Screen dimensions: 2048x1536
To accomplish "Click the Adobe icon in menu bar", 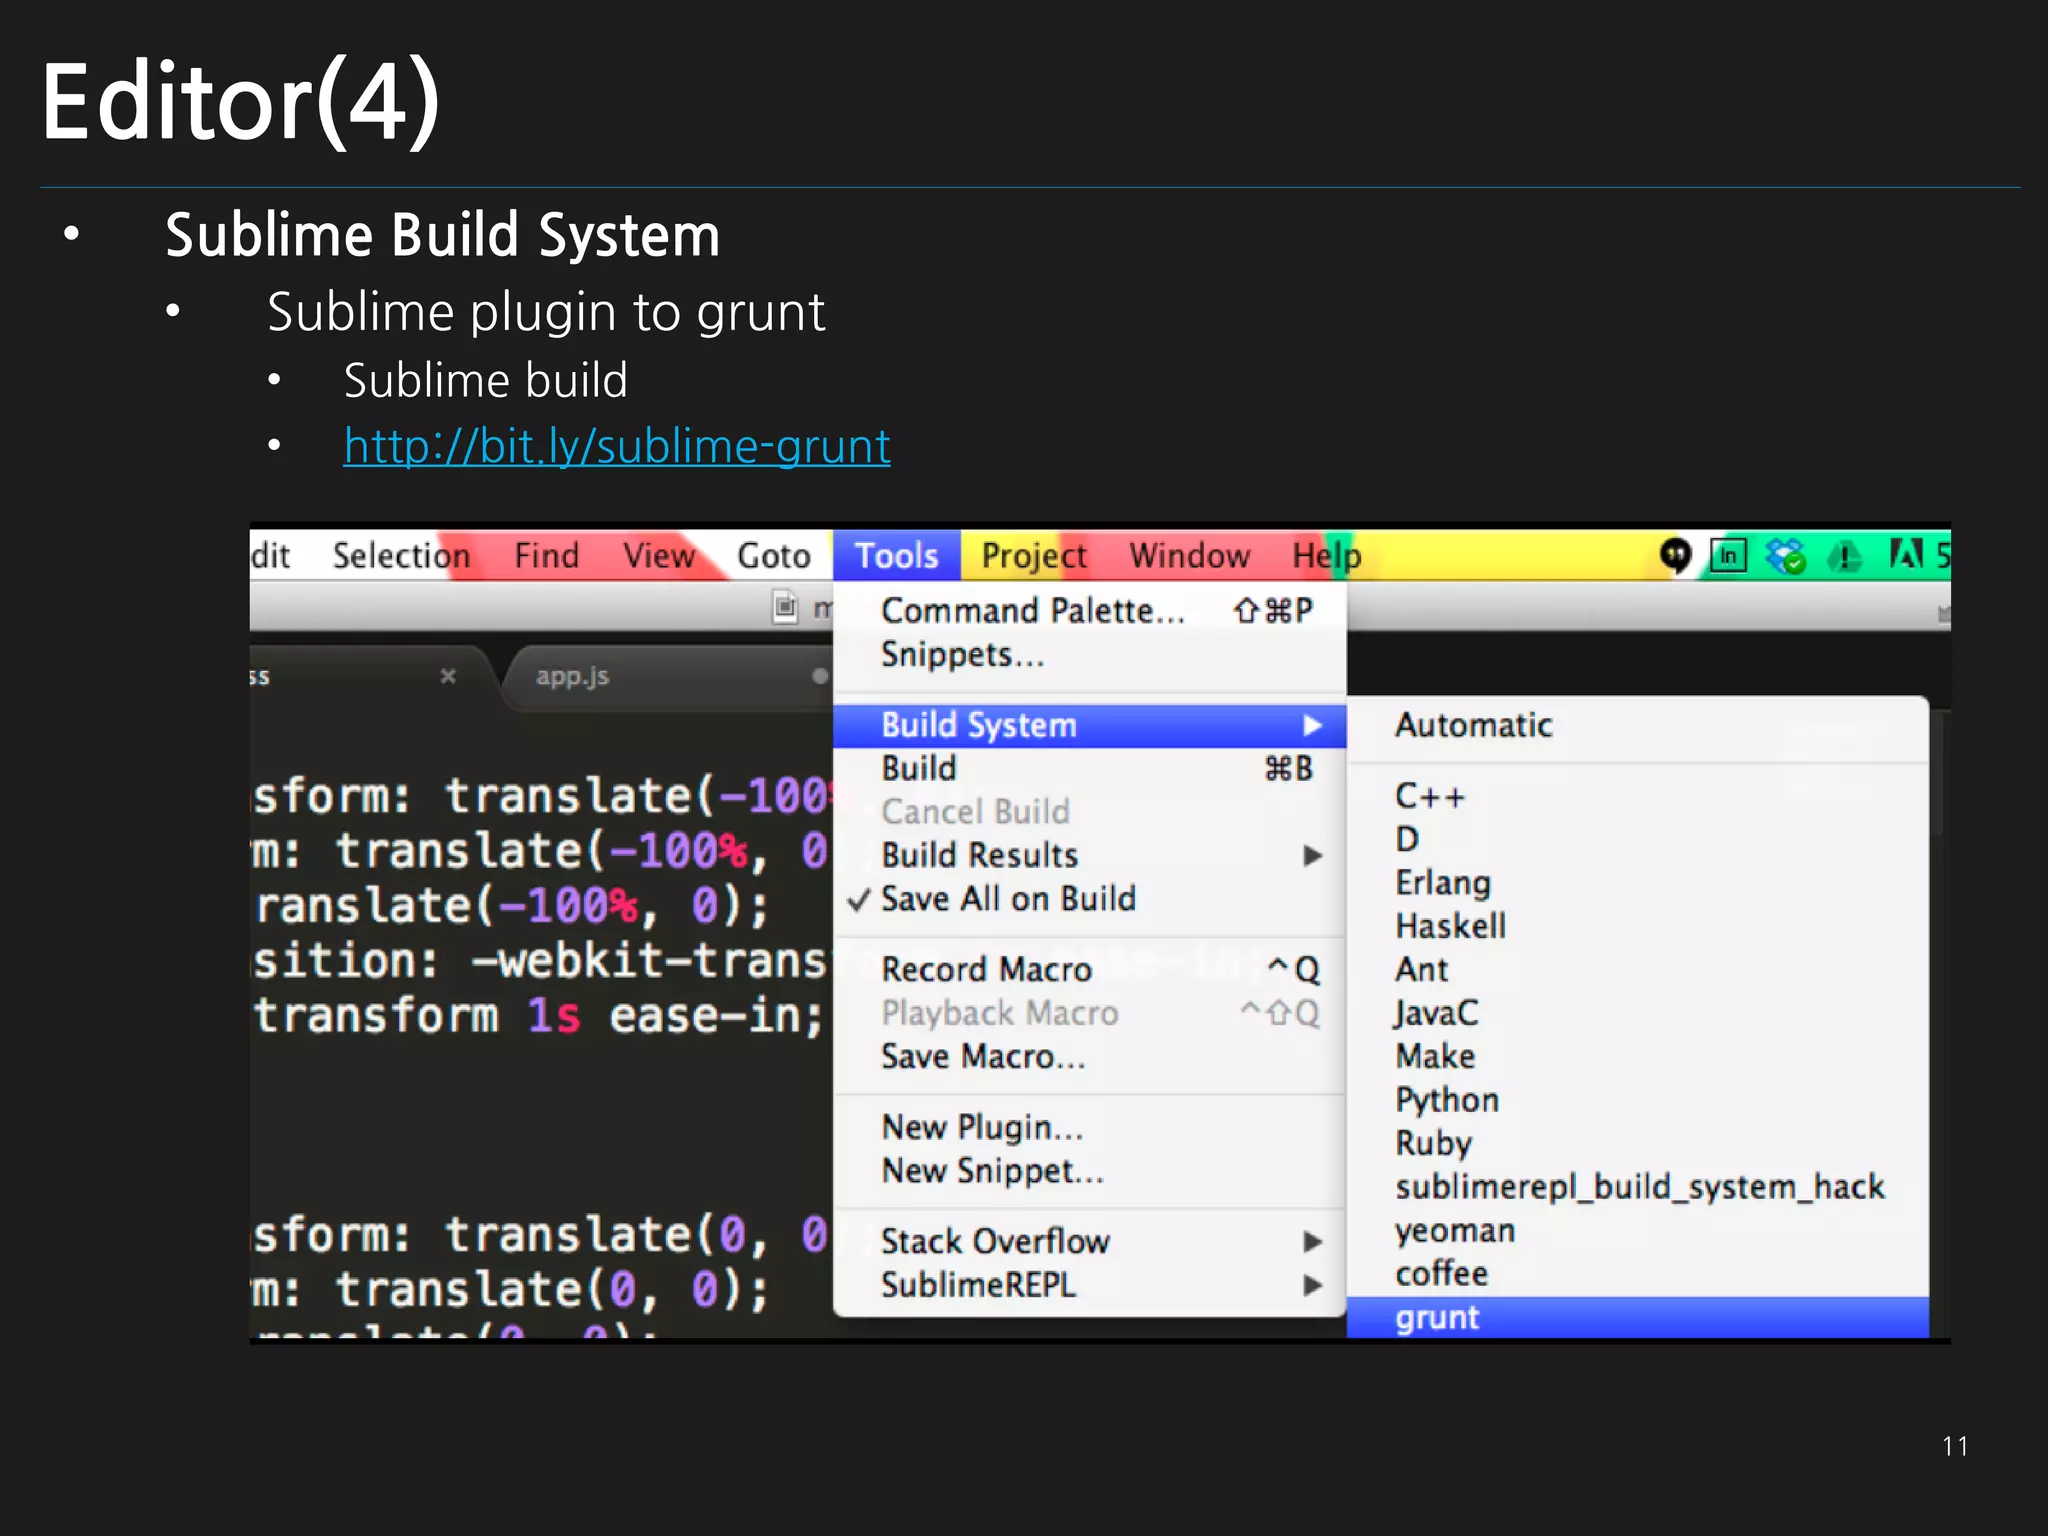I will pos(1906,553).
